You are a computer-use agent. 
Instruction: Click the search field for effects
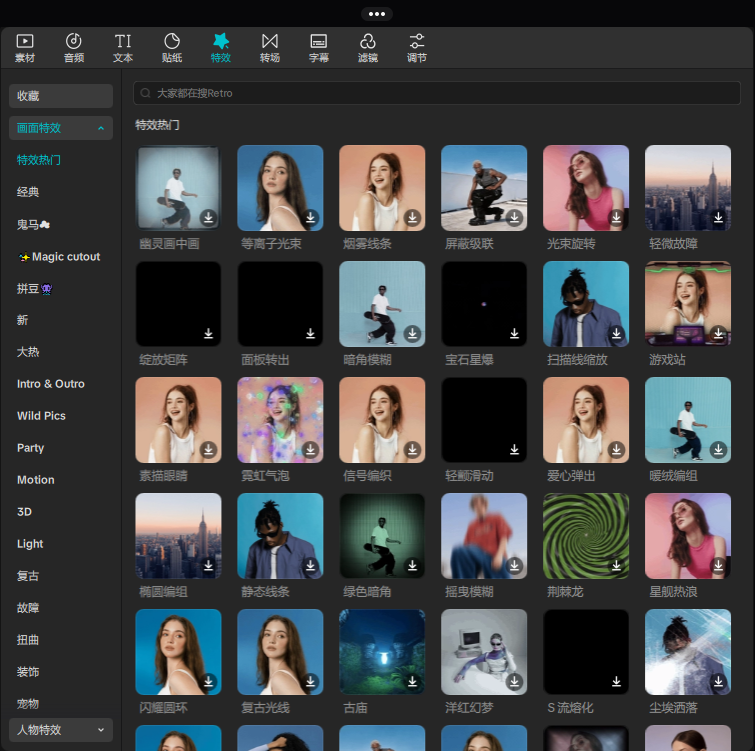[x=437, y=93]
